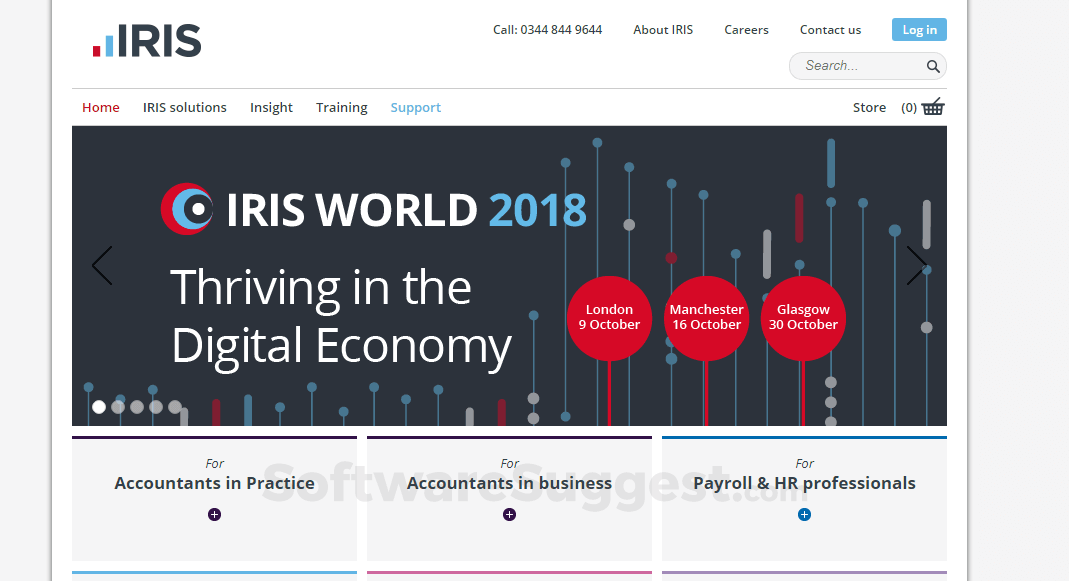Click the plus icon under Payroll & HR professionals

[x=804, y=514]
